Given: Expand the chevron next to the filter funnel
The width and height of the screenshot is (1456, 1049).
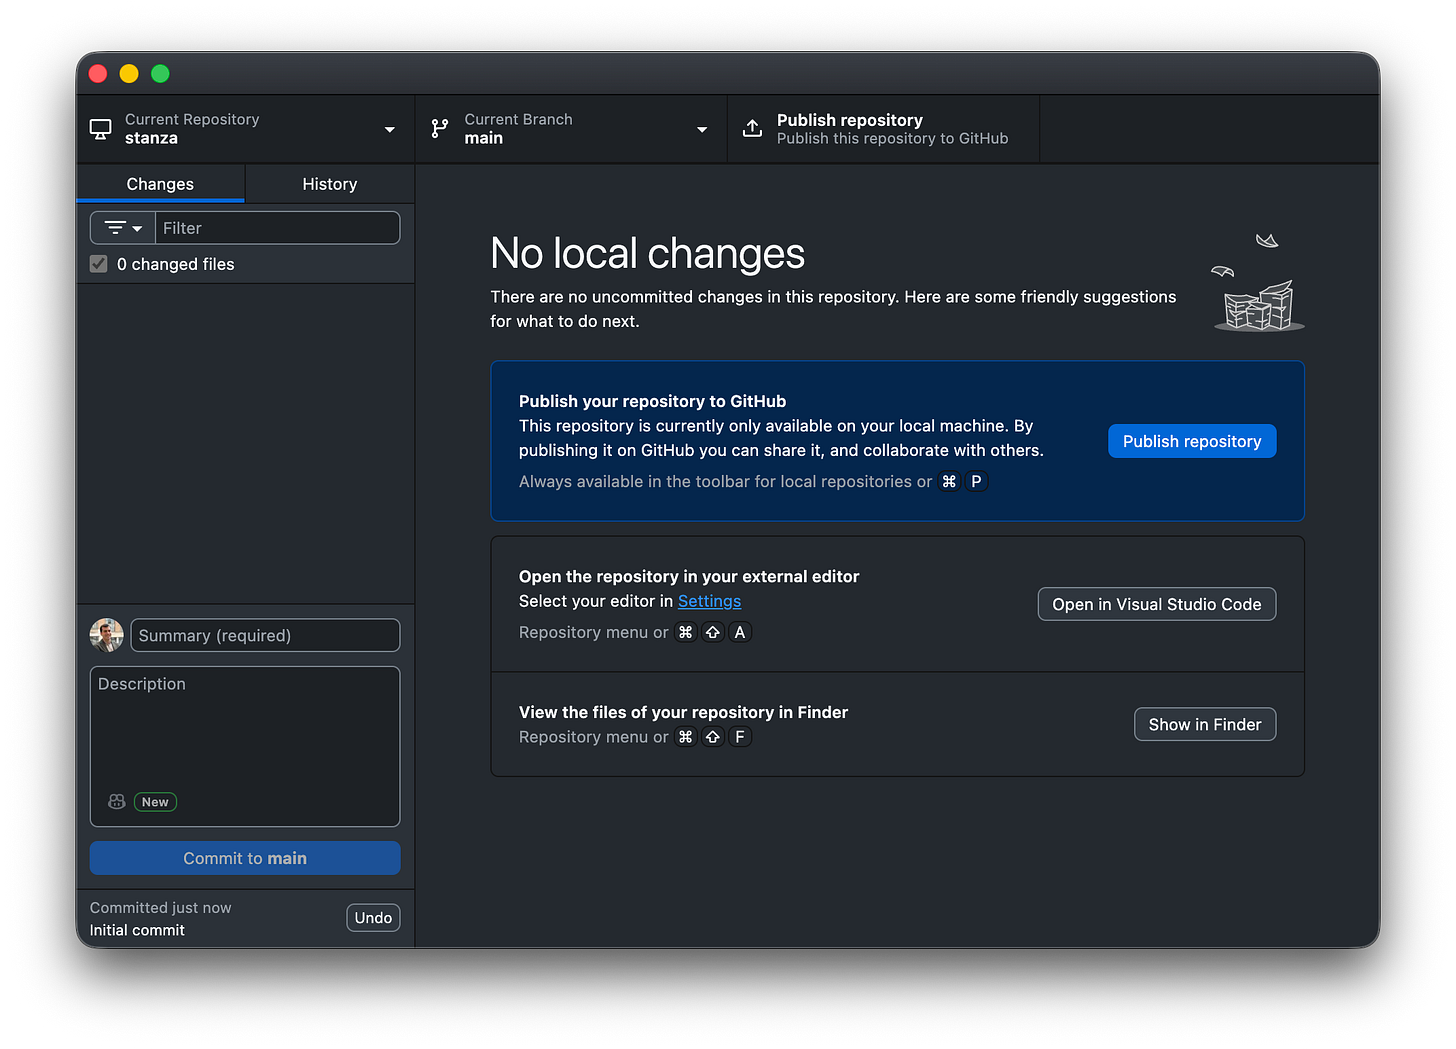Looking at the screenshot, I should click(137, 227).
